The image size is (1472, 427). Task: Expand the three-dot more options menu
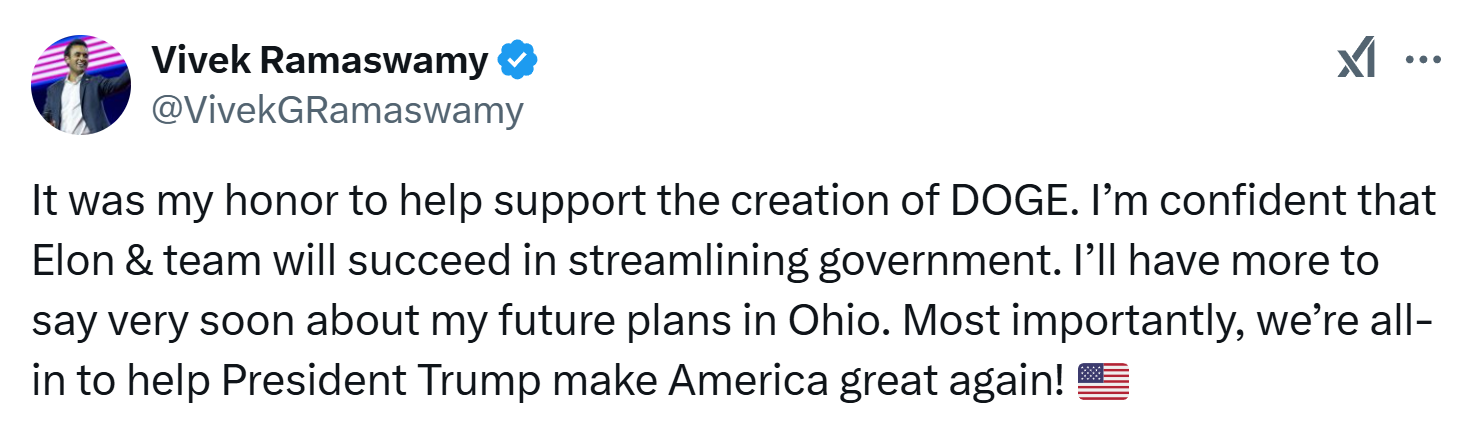(1421, 61)
